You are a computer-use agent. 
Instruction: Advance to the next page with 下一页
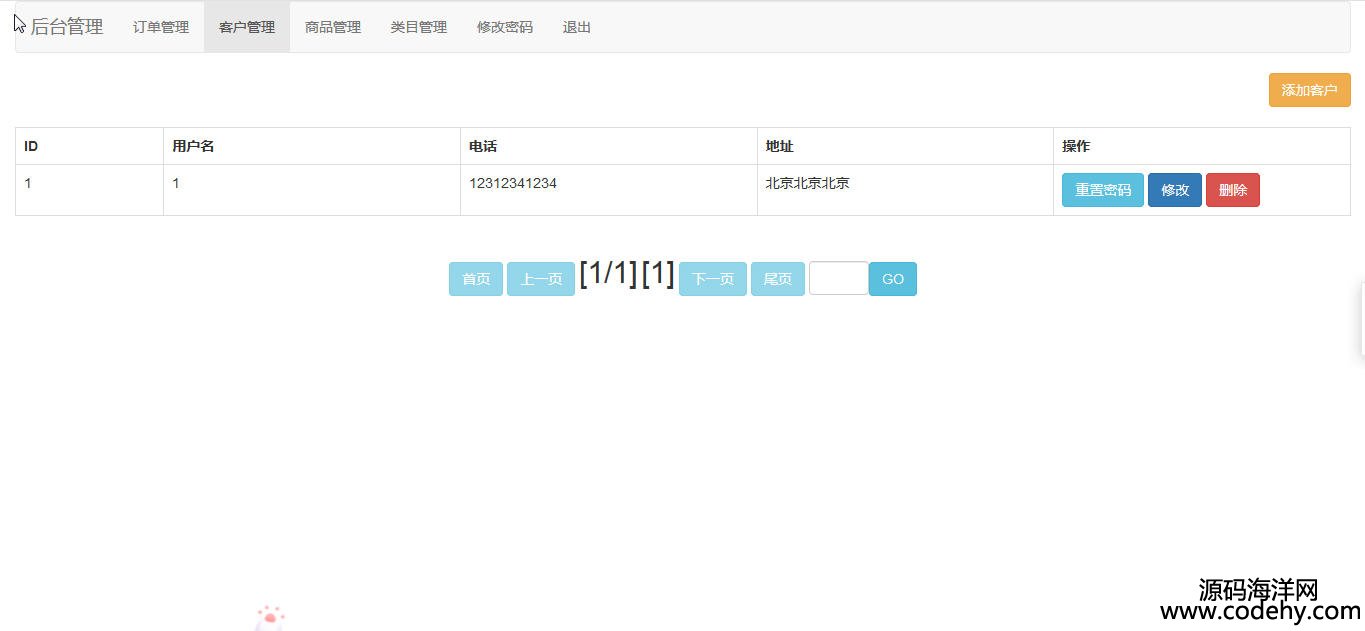tap(713, 279)
